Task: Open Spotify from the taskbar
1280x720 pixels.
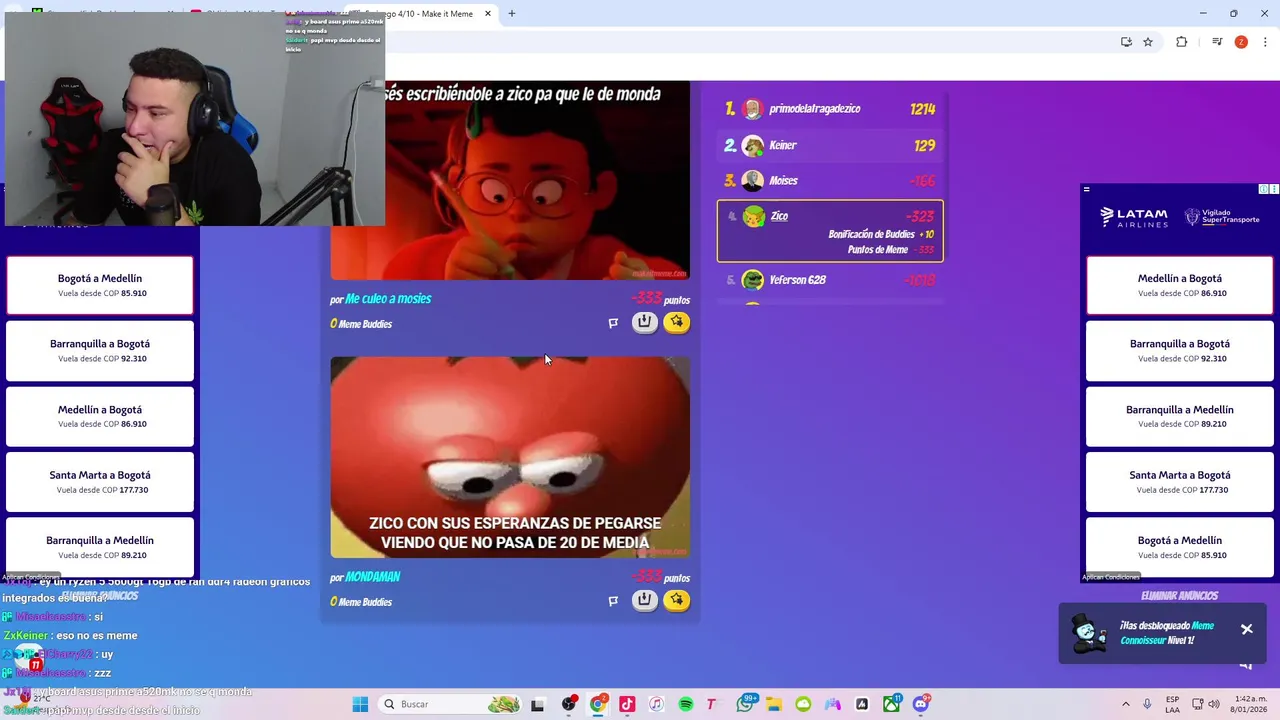Action: (686, 704)
